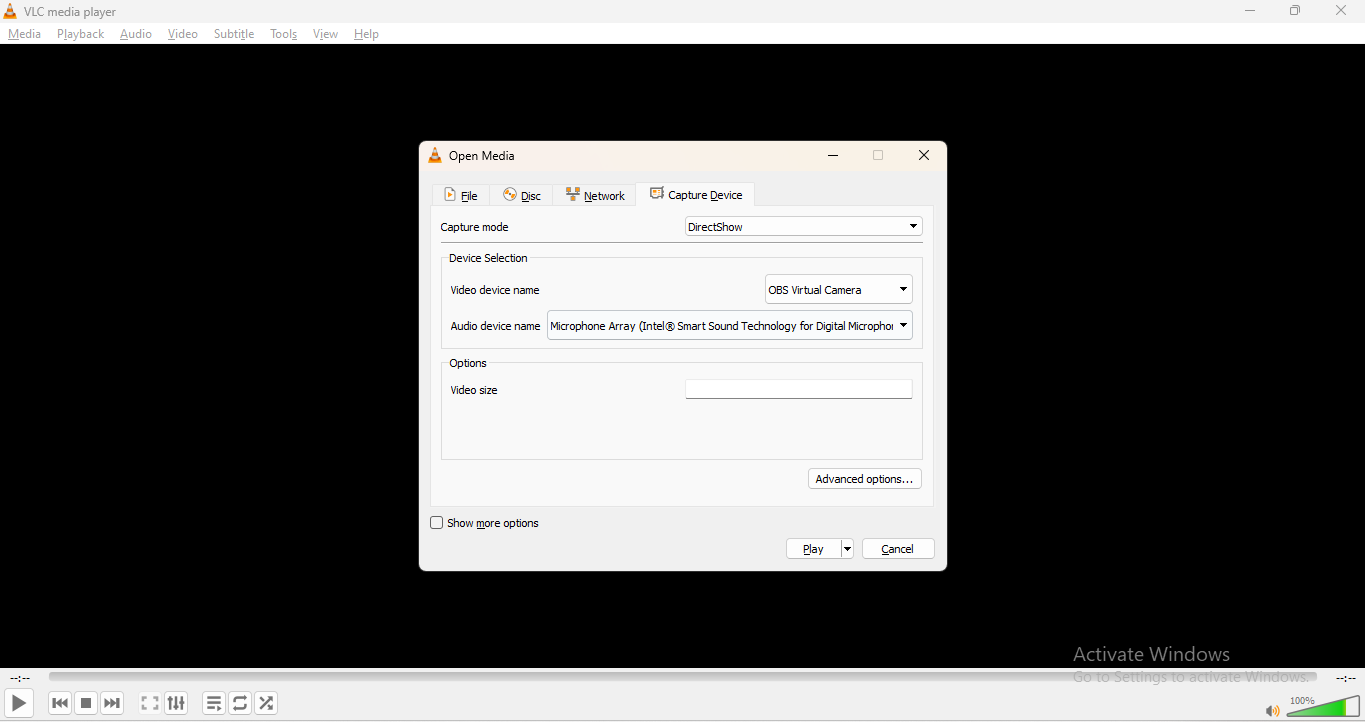Image resolution: width=1365 pixels, height=722 pixels.
Task: Minimize the Open Media dialog
Action: pyautogui.click(x=833, y=156)
